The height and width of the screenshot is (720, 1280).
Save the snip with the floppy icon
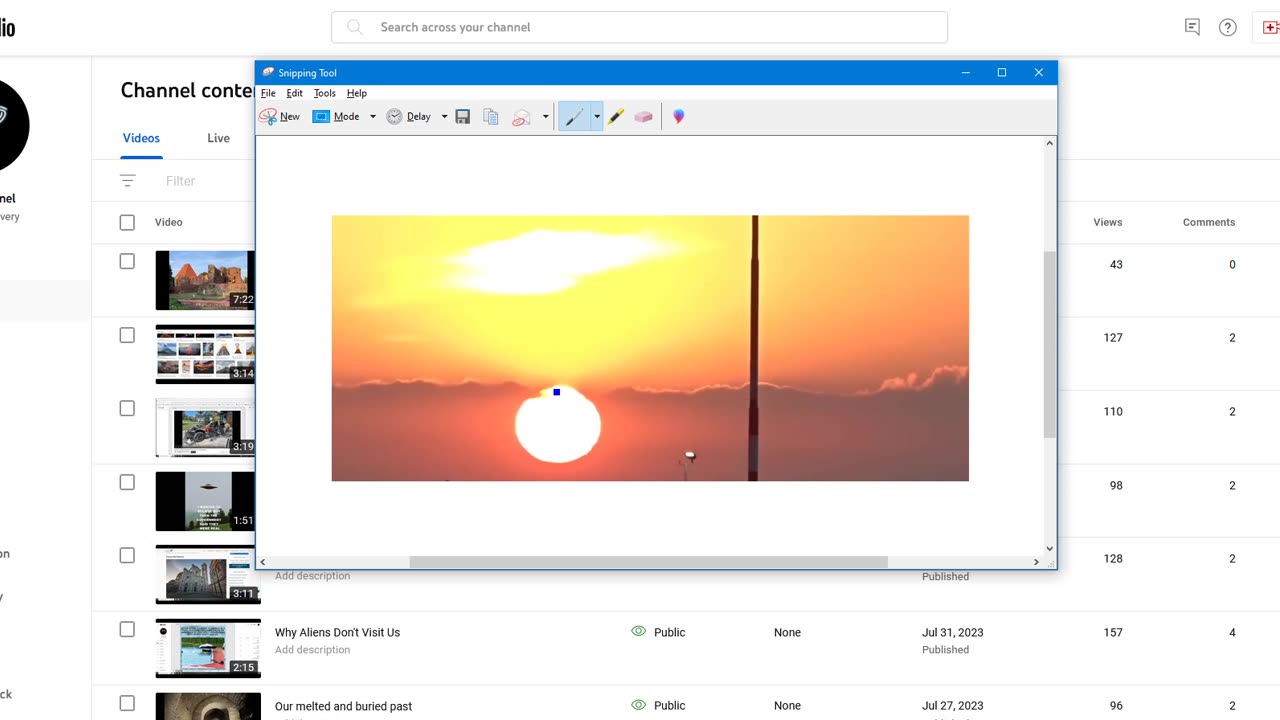tap(463, 117)
